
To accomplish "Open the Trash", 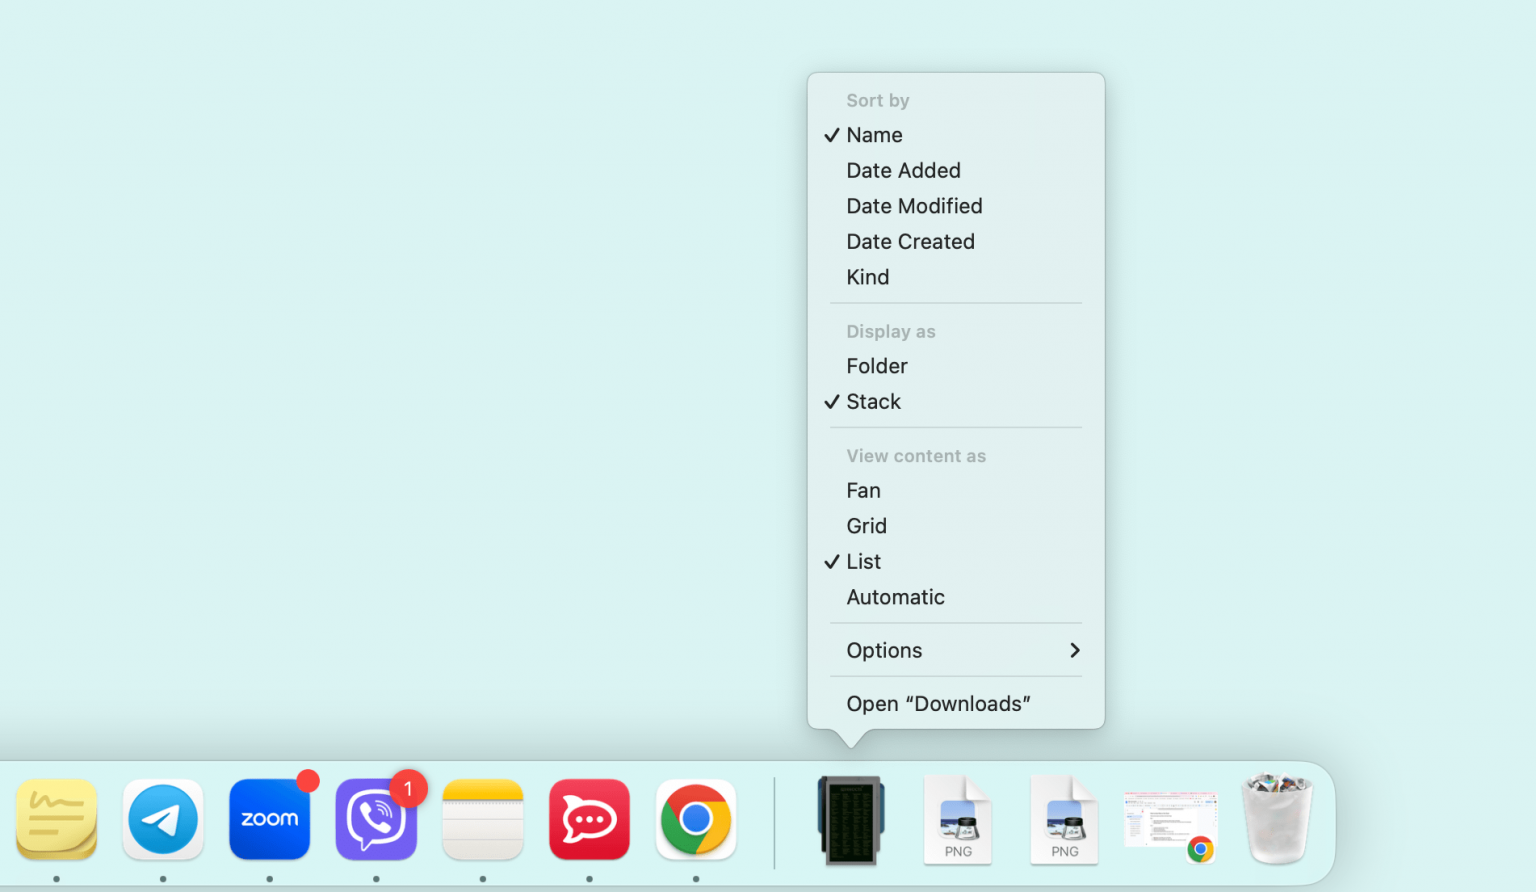I will point(1276,820).
